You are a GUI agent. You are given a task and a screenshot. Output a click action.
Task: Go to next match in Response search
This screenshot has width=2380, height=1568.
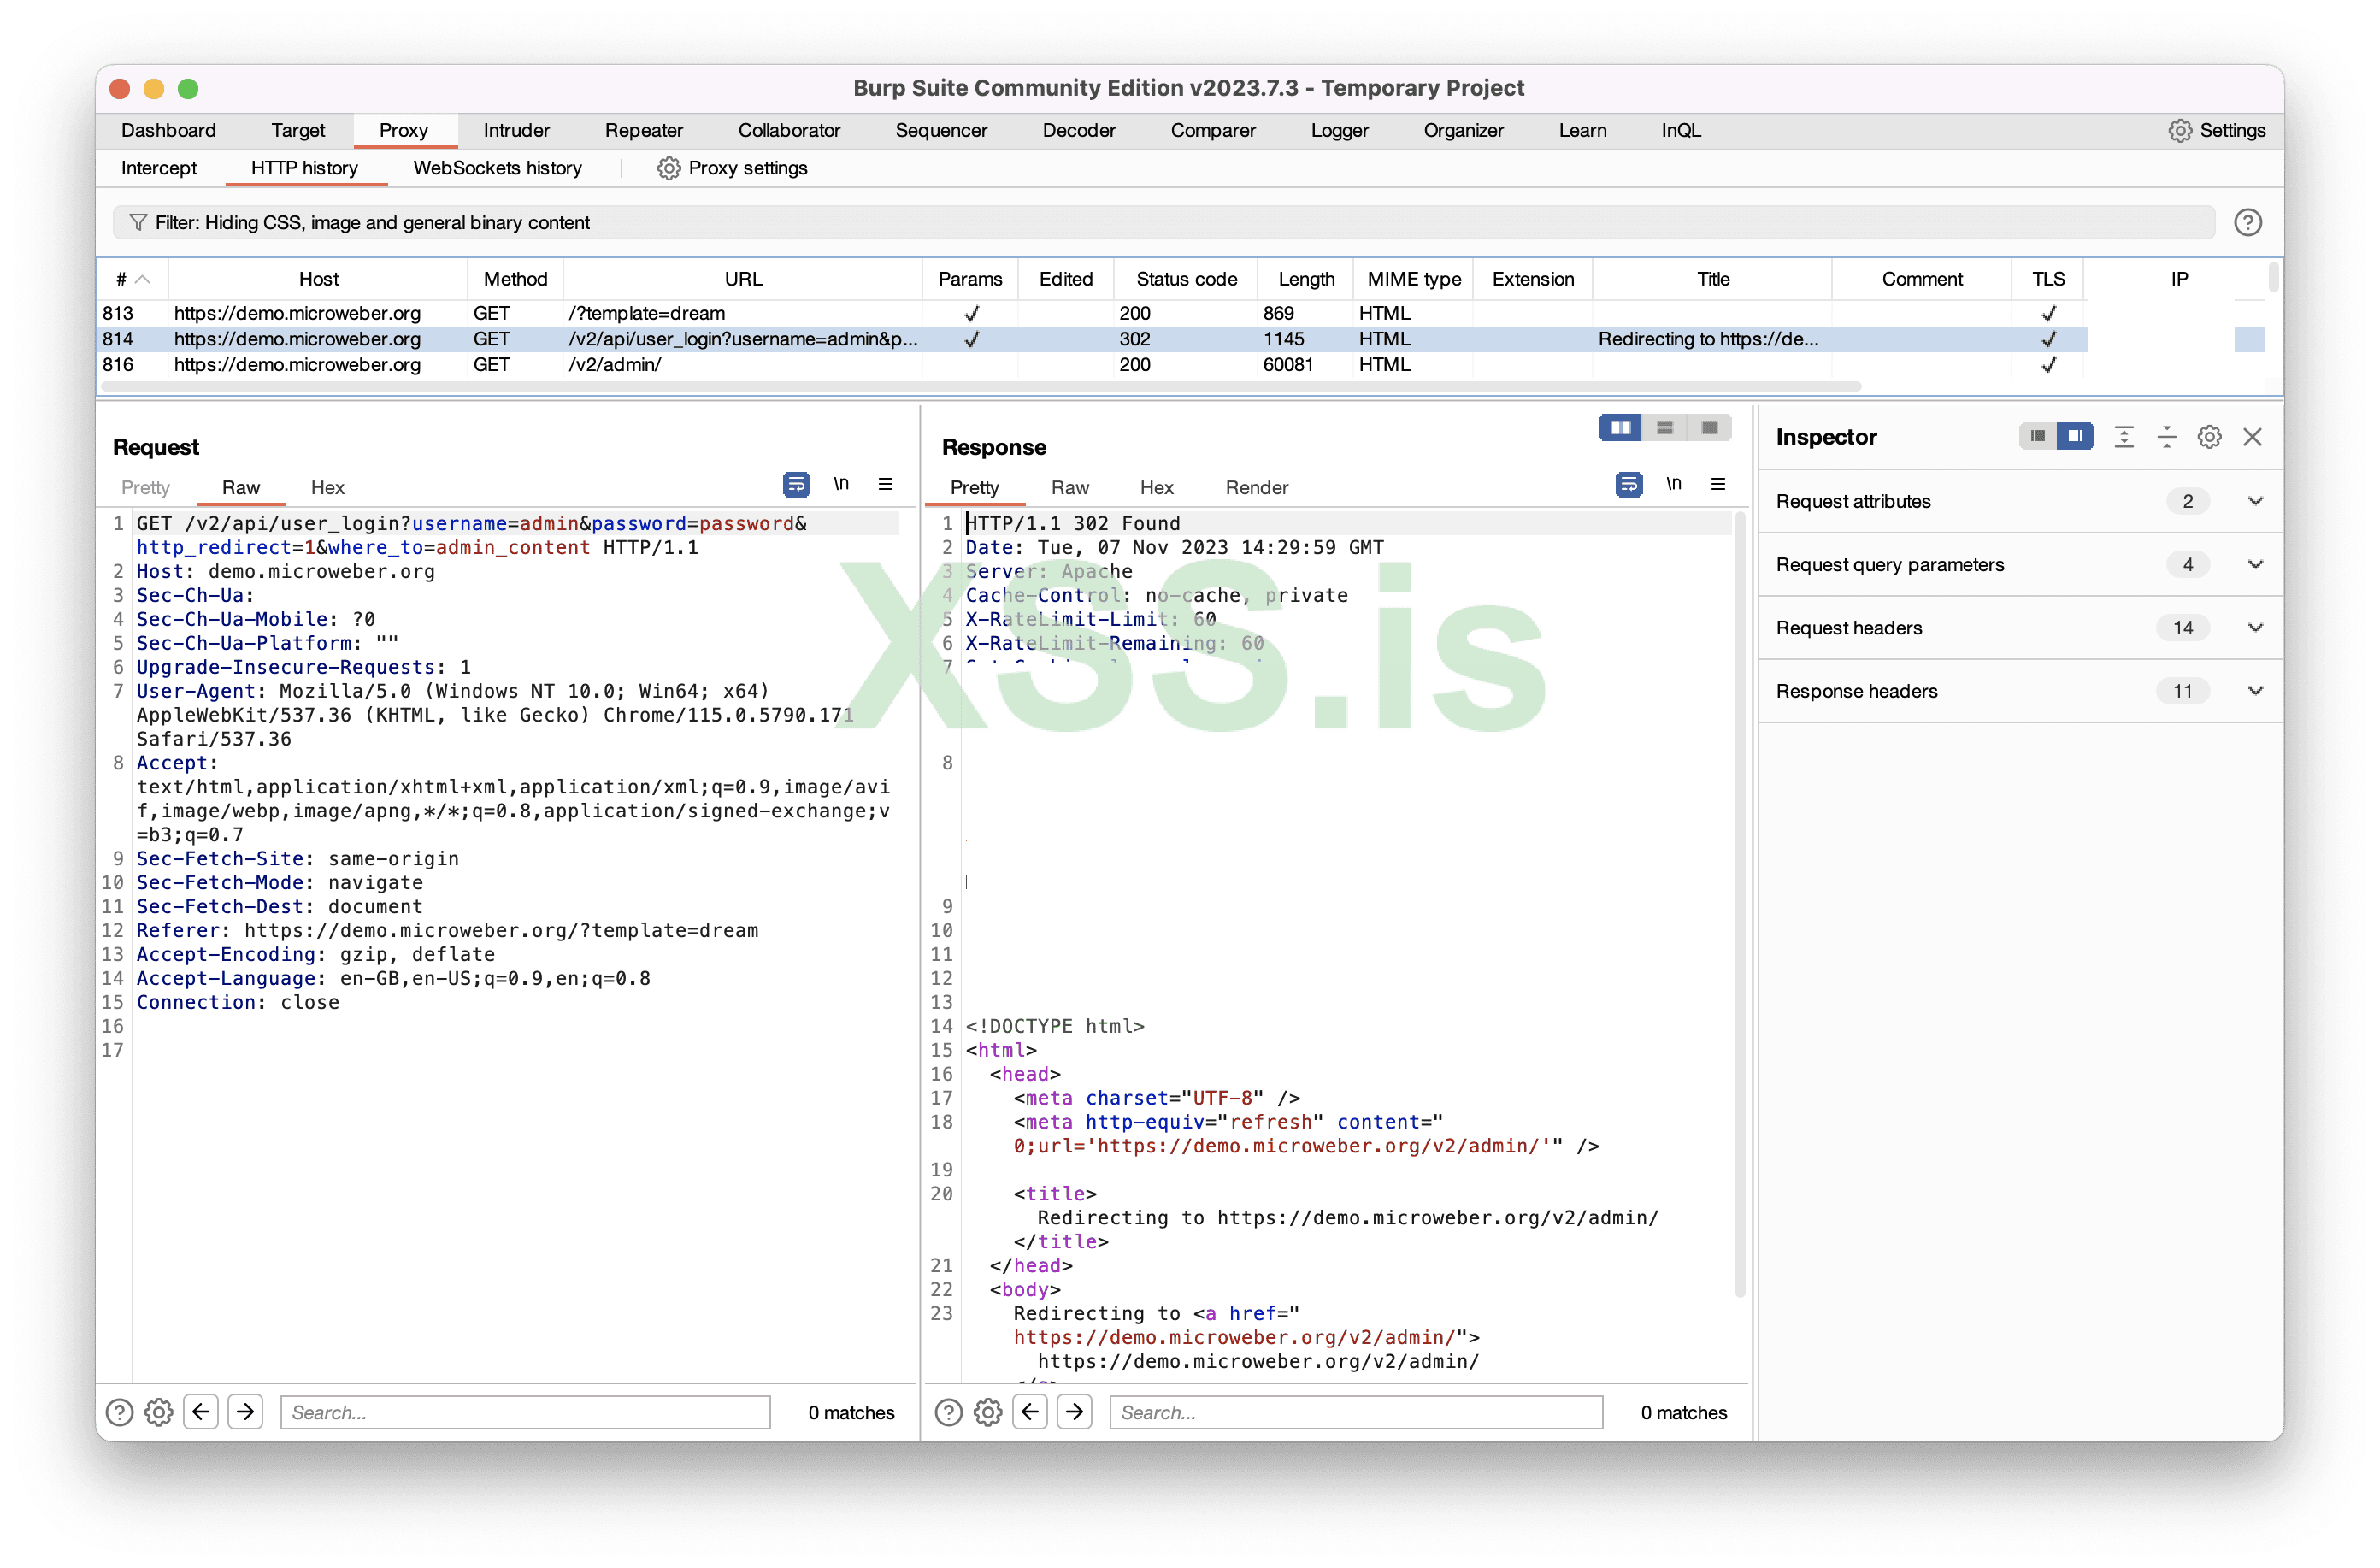1075,1412
